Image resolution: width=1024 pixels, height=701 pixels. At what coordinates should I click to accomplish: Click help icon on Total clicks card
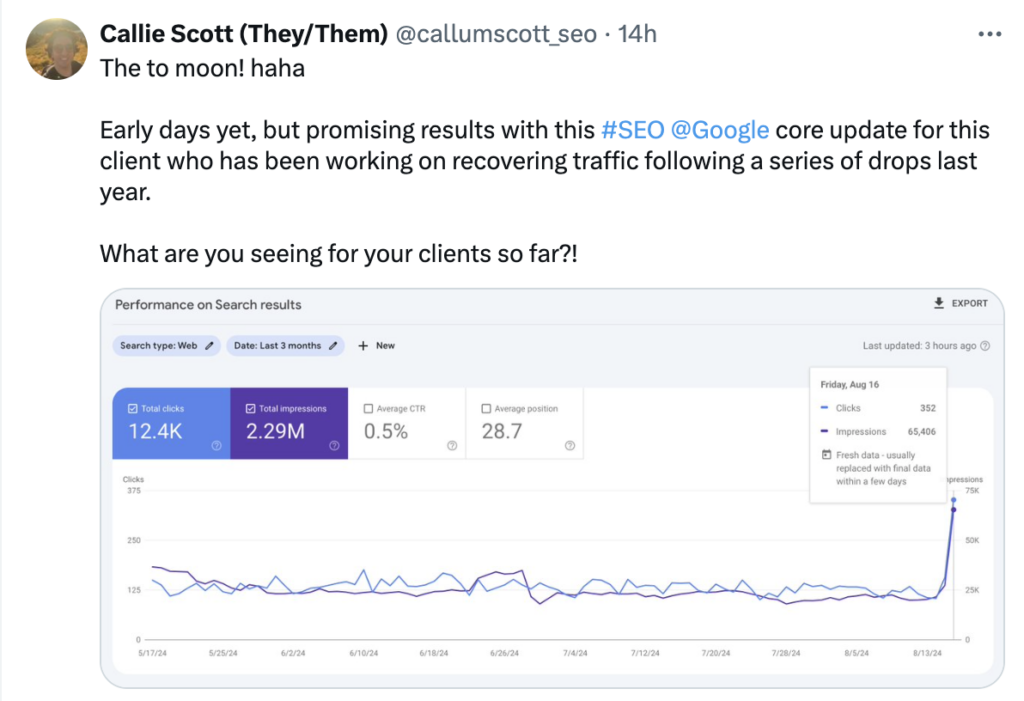click(x=217, y=446)
